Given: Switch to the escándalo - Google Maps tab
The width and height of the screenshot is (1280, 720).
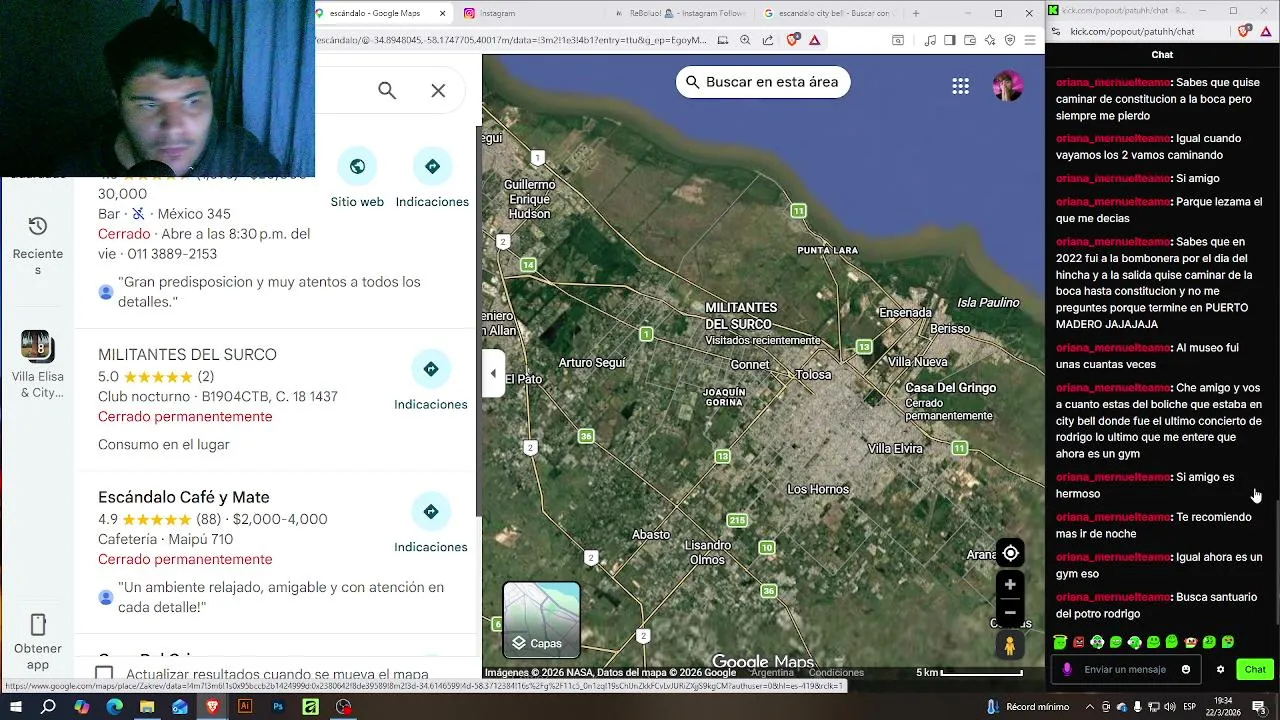Looking at the screenshot, I should coord(381,13).
